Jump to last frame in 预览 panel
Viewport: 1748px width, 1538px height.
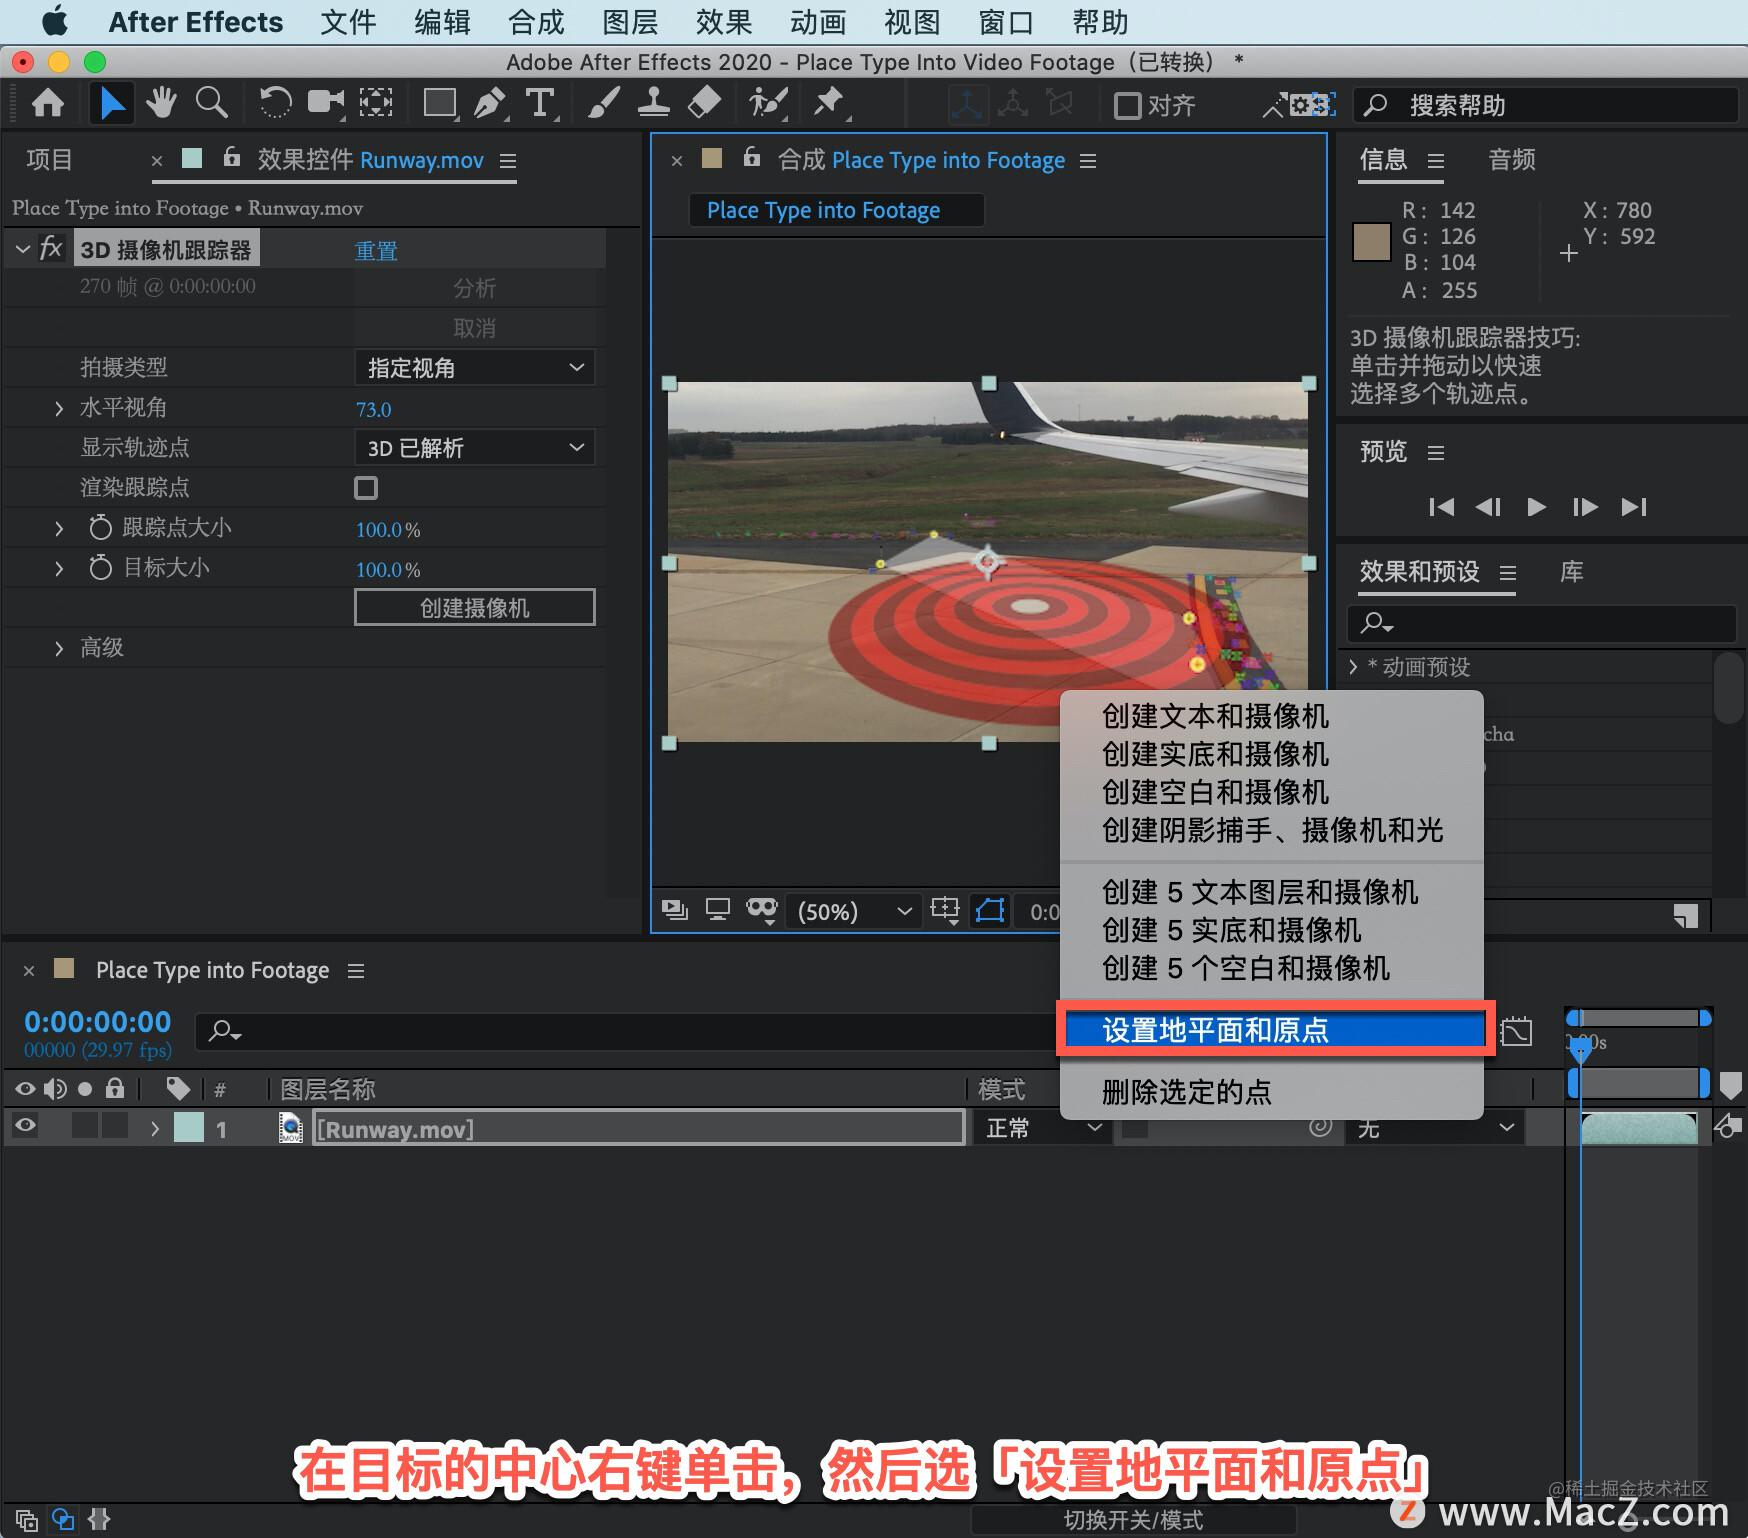click(1634, 507)
